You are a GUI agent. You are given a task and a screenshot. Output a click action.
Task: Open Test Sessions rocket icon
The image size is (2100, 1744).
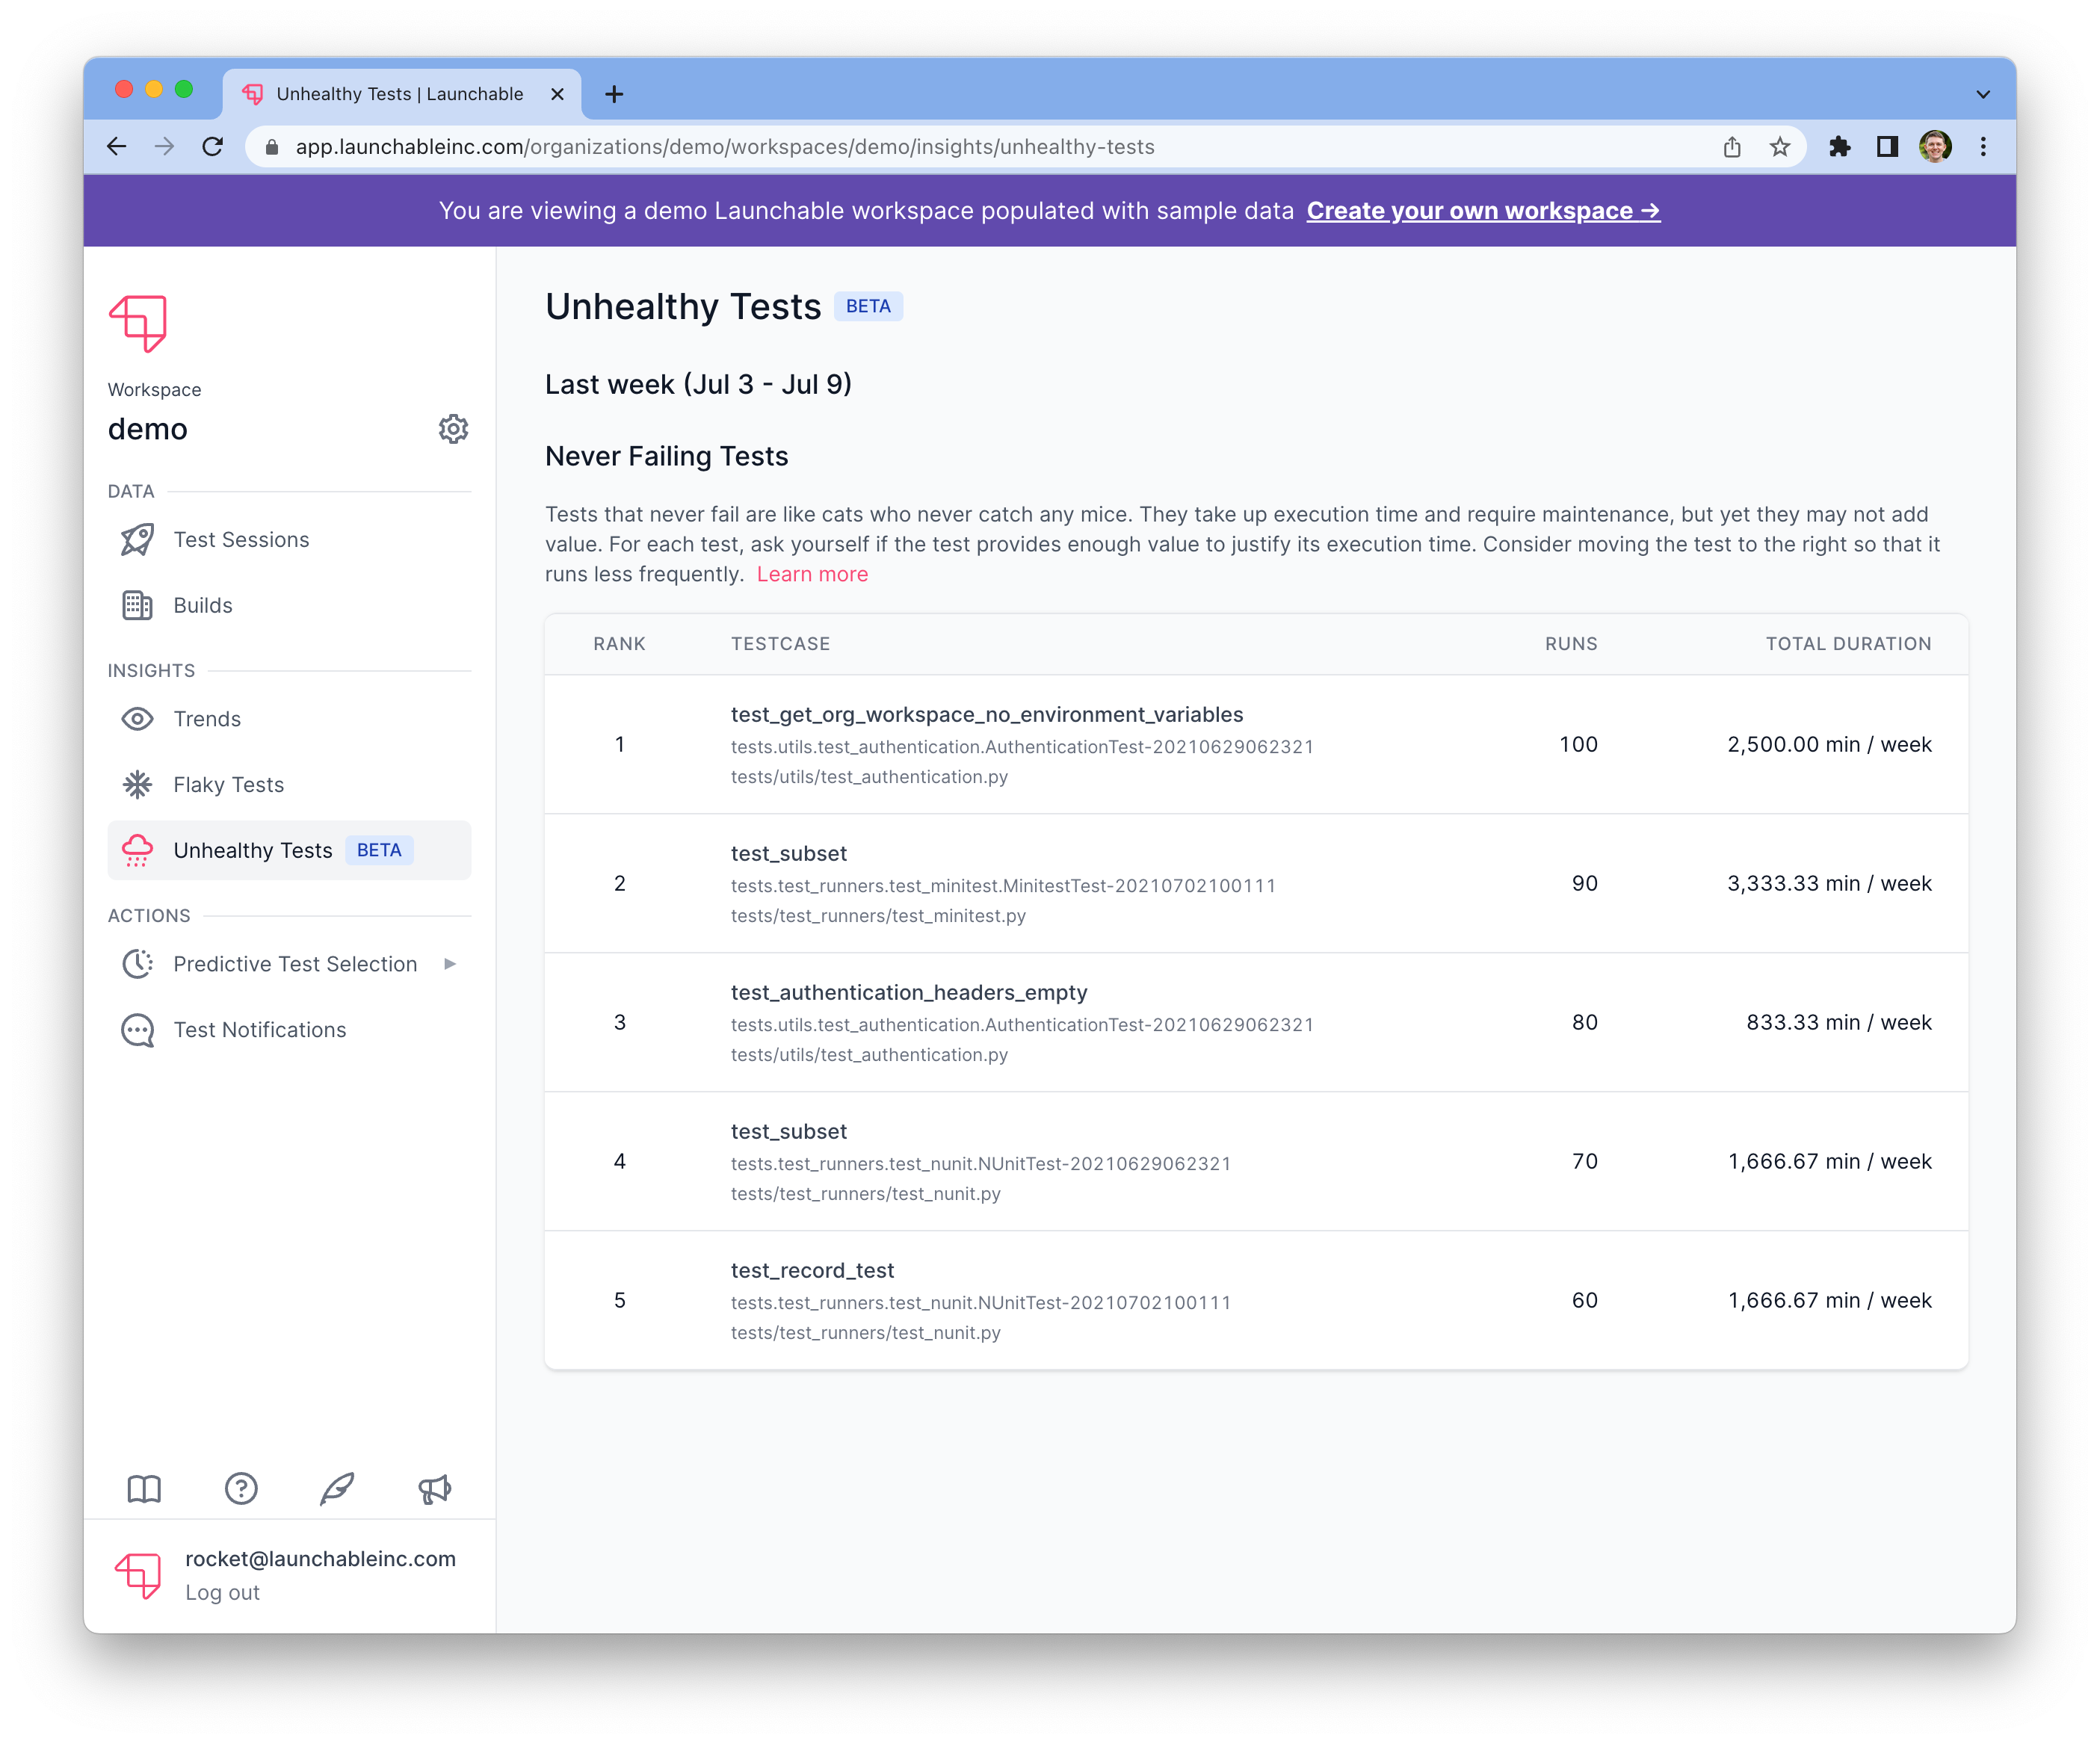(x=137, y=540)
